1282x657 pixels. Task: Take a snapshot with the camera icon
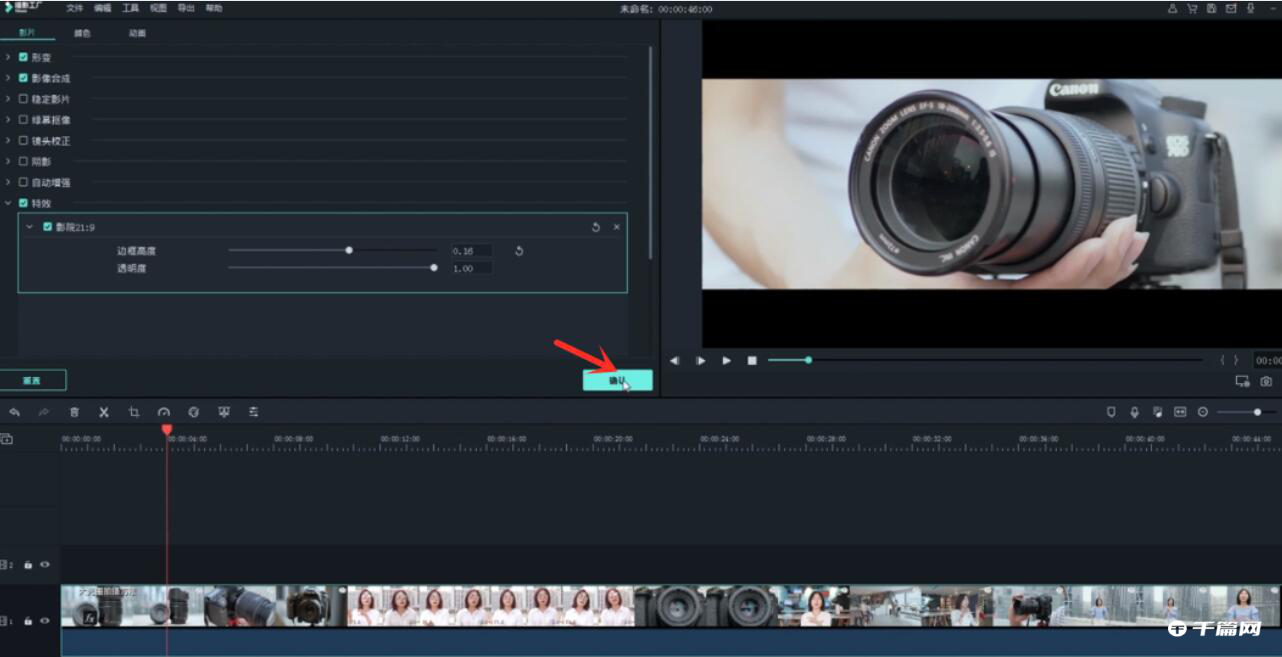[1266, 381]
